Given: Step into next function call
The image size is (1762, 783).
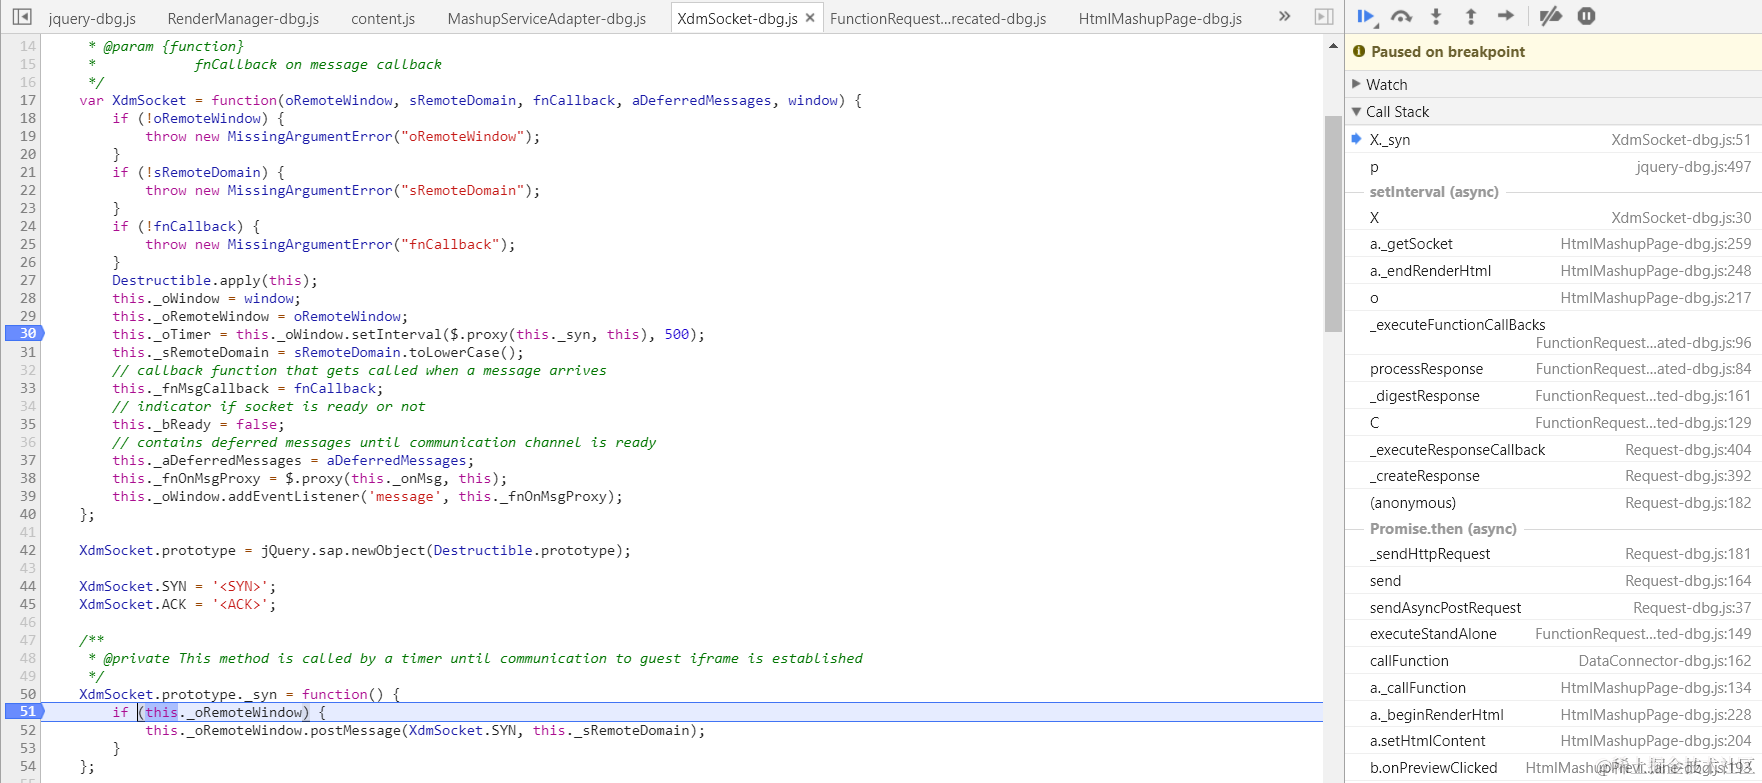Looking at the screenshot, I should (x=1436, y=16).
